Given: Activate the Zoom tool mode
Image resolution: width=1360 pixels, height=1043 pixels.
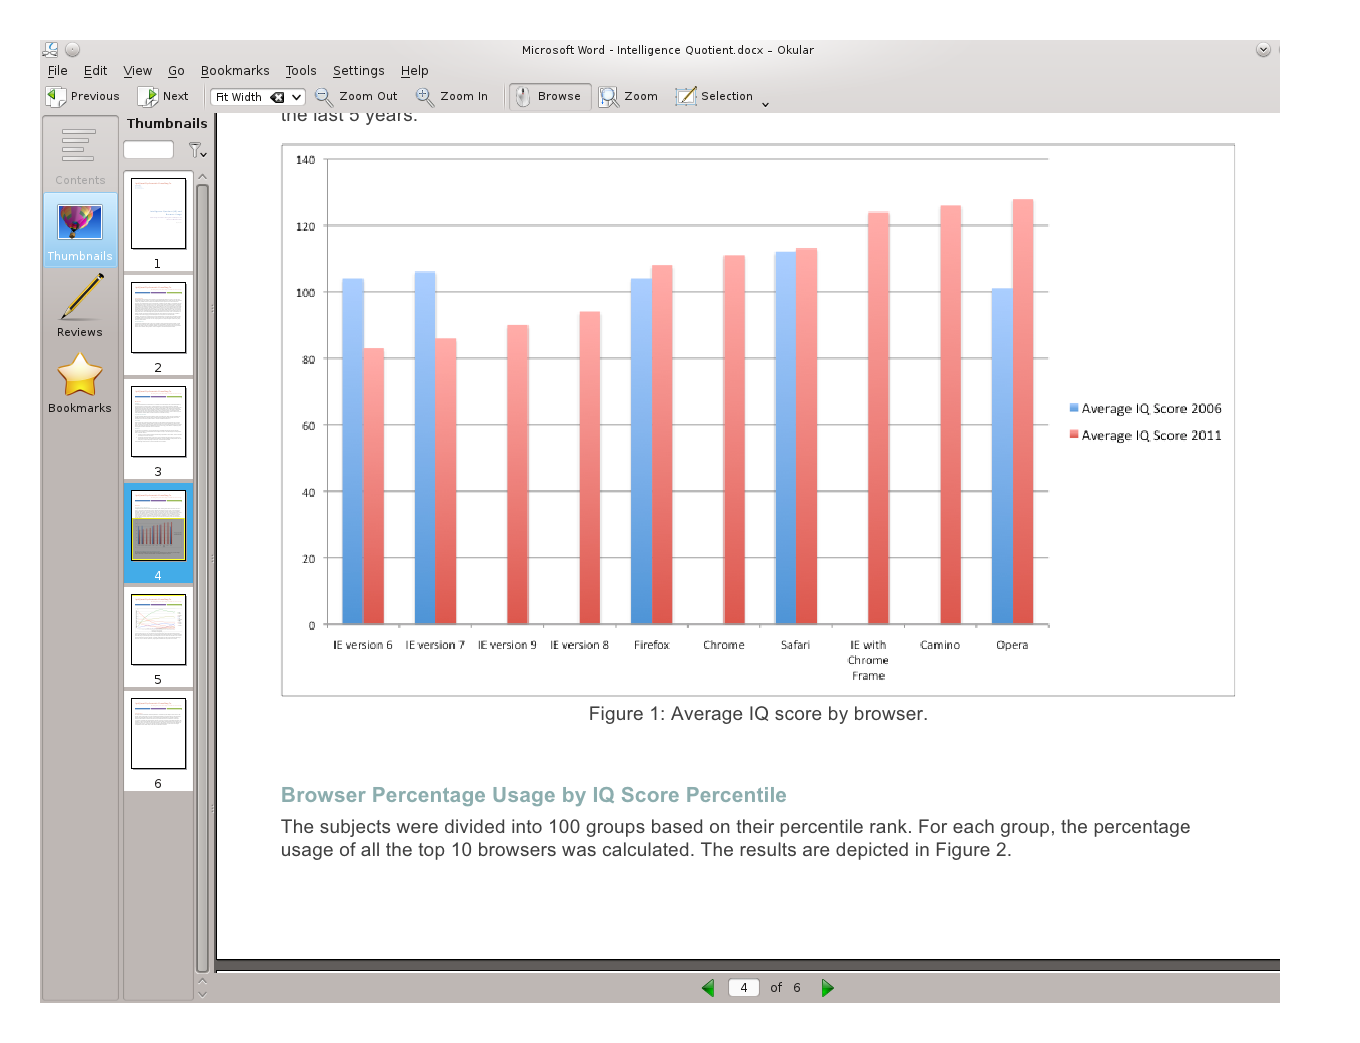Looking at the screenshot, I should (x=629, y=96).
